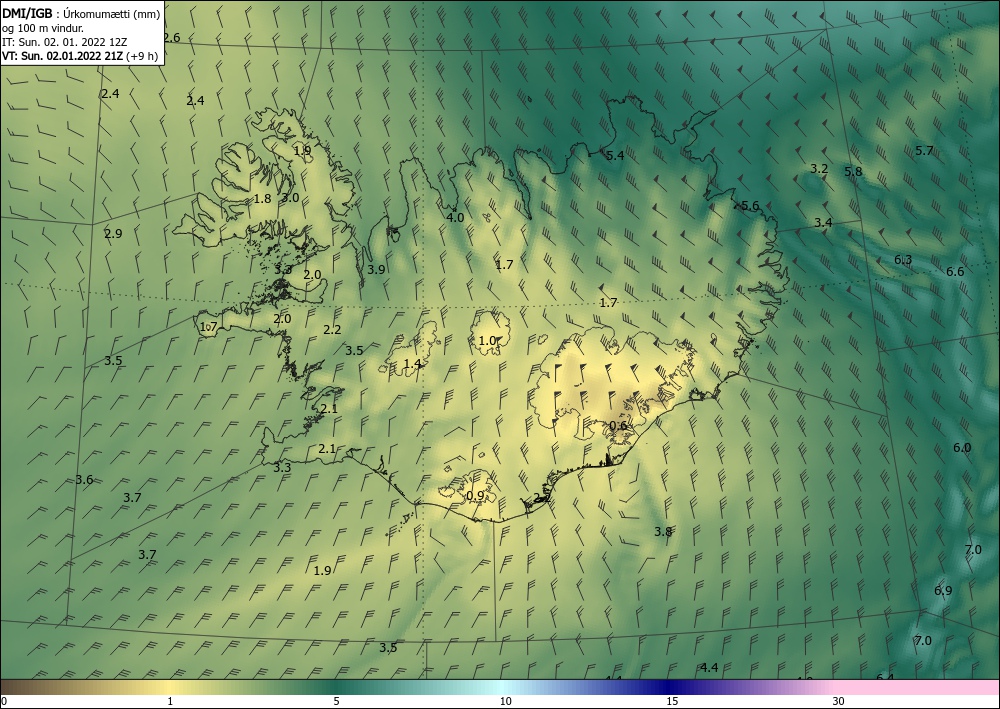Click the '6.9' value in the lower right
This screenshot has height=709, width=1000.
pos(943,591)
